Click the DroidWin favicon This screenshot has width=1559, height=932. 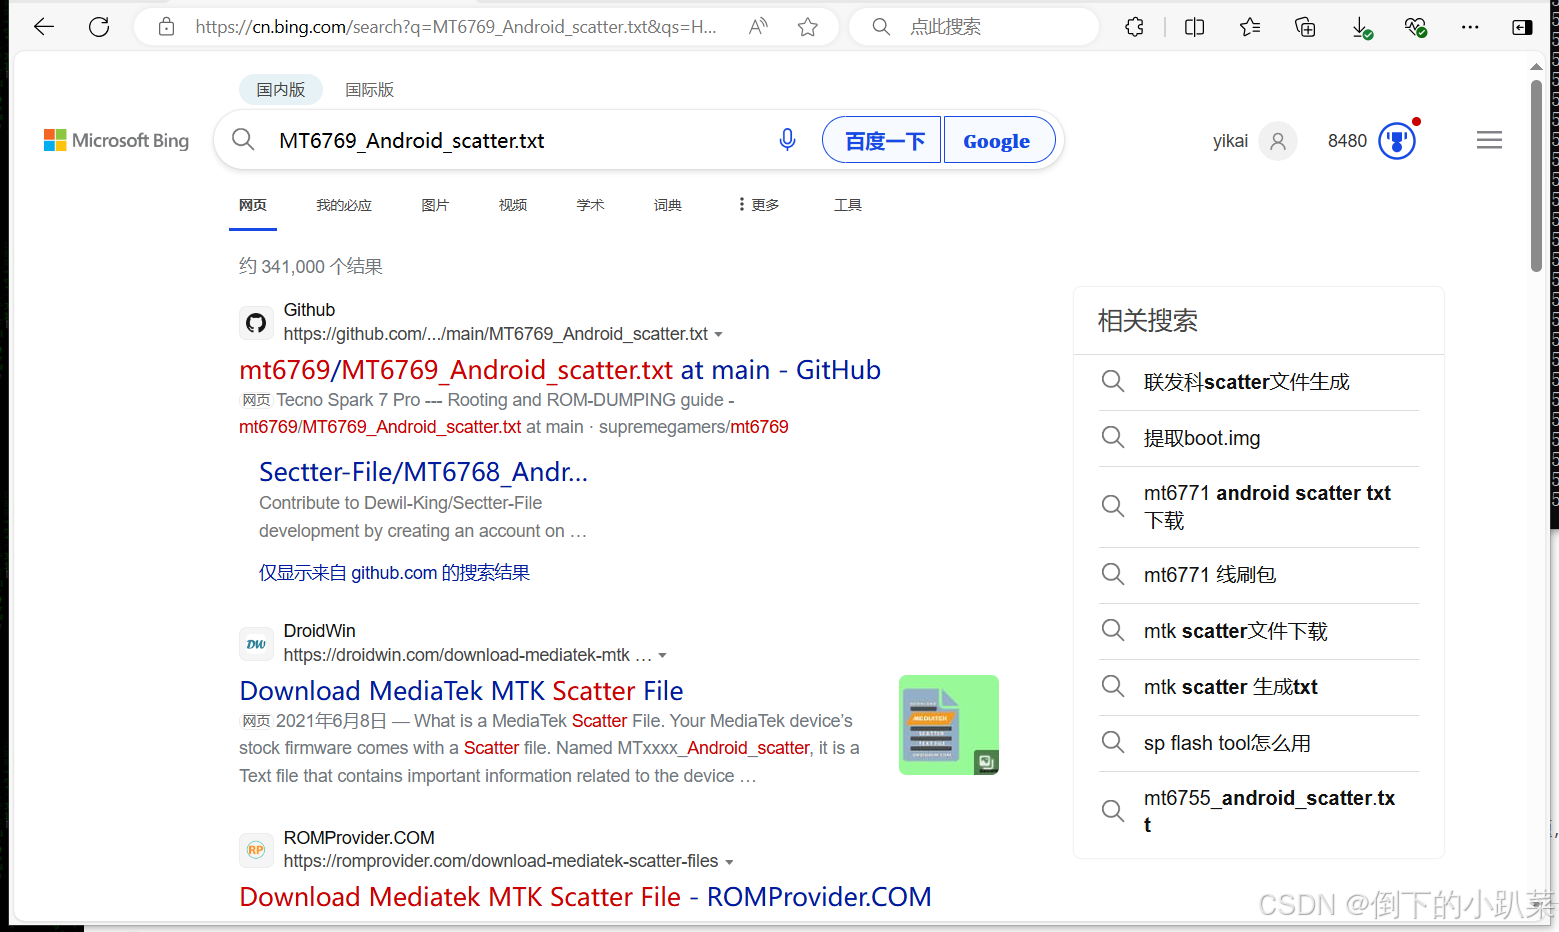tap(256, 644)
